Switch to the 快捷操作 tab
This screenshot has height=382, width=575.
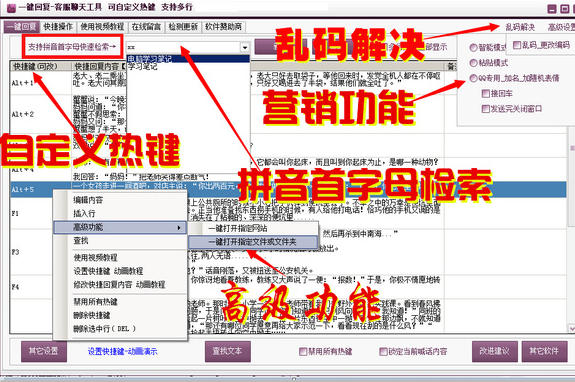click(x=58, y=27)
